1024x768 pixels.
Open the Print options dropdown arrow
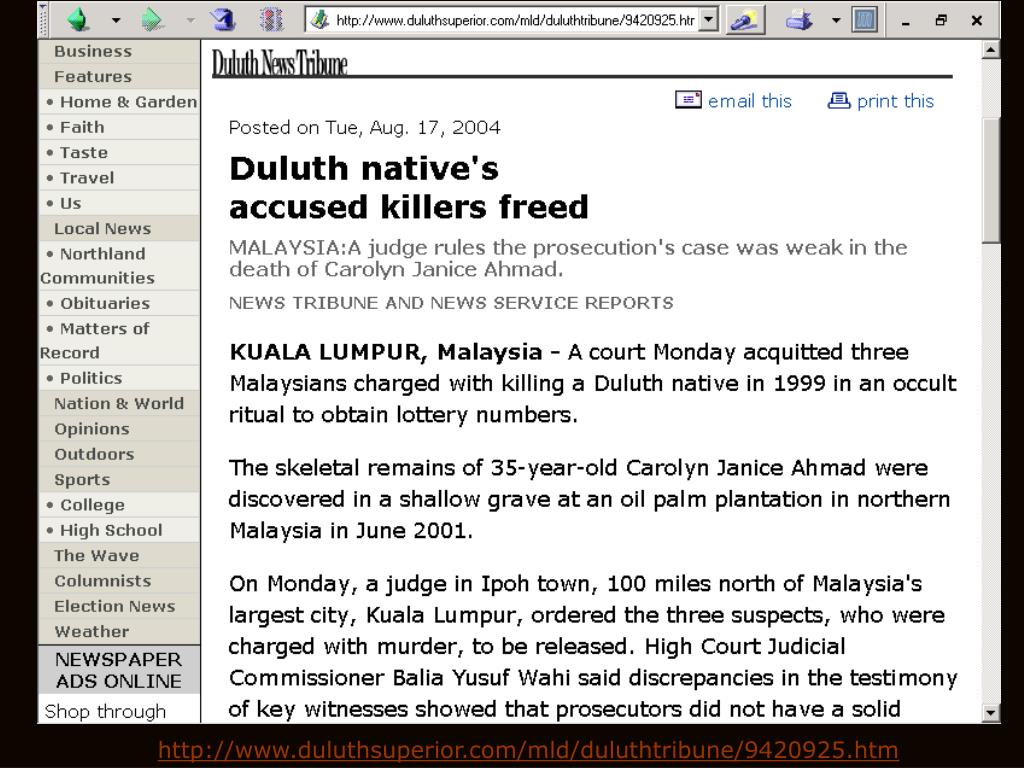click(836, 20)
